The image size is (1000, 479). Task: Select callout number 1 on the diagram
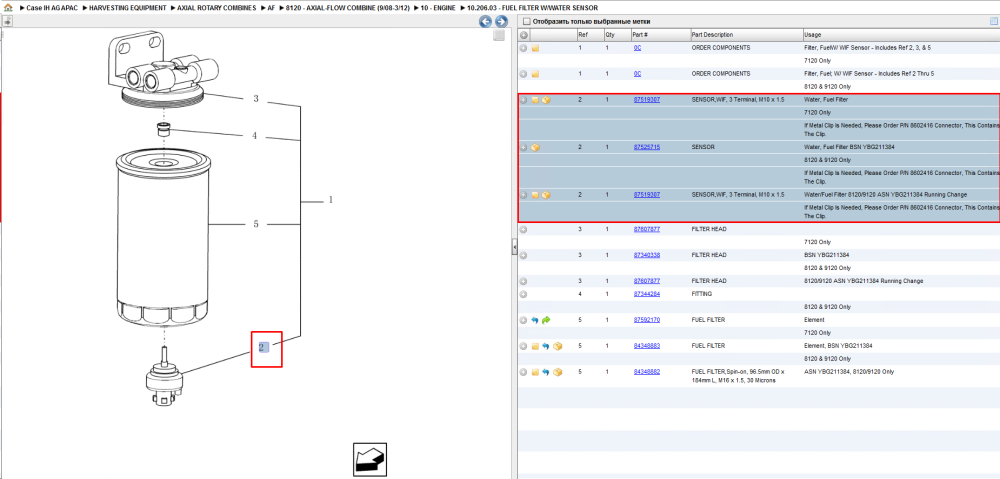click(330, 200)
